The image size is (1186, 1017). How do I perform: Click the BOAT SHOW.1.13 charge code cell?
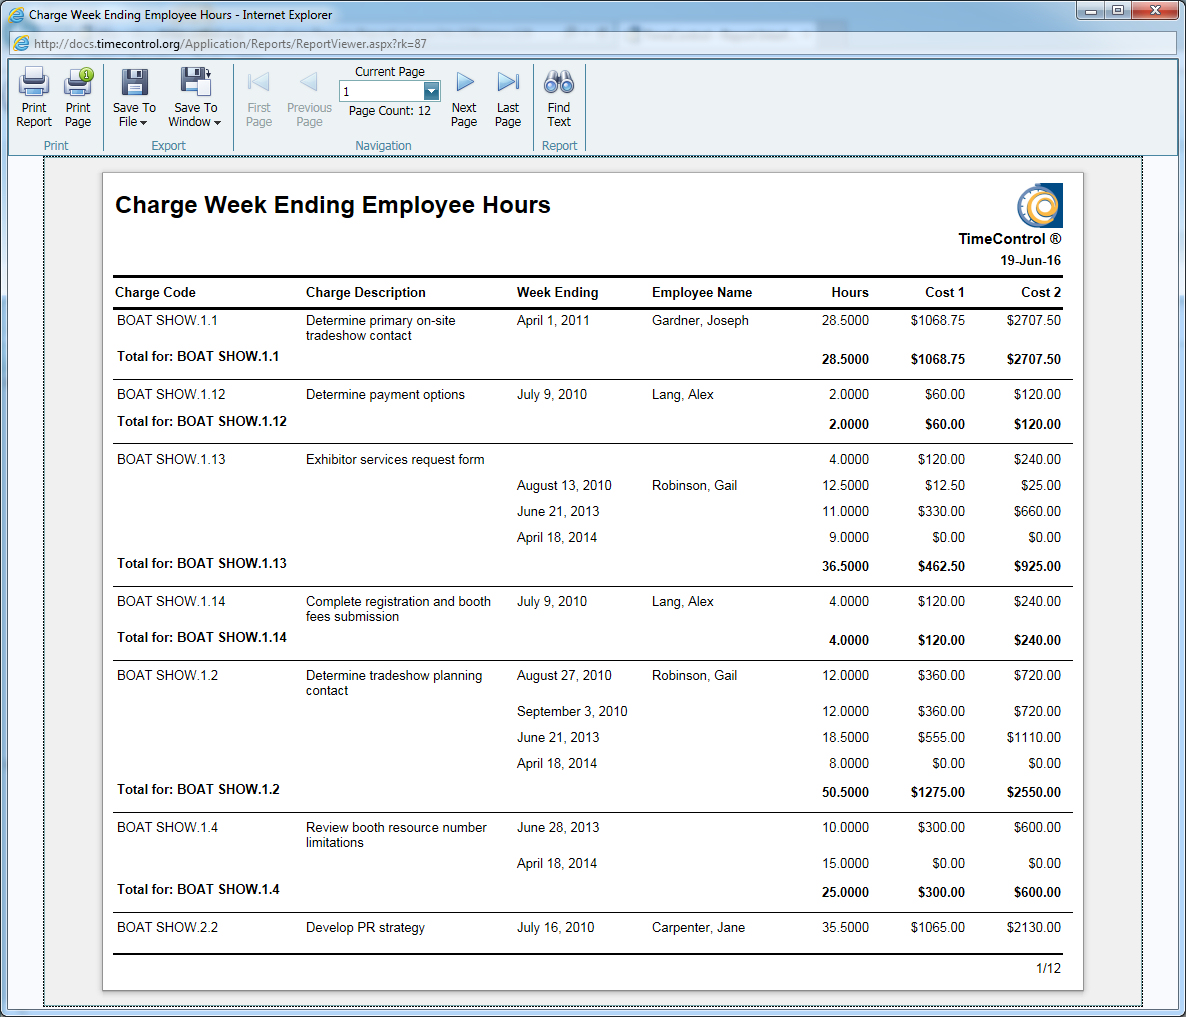pyautogui.click(x=171, y=460)
